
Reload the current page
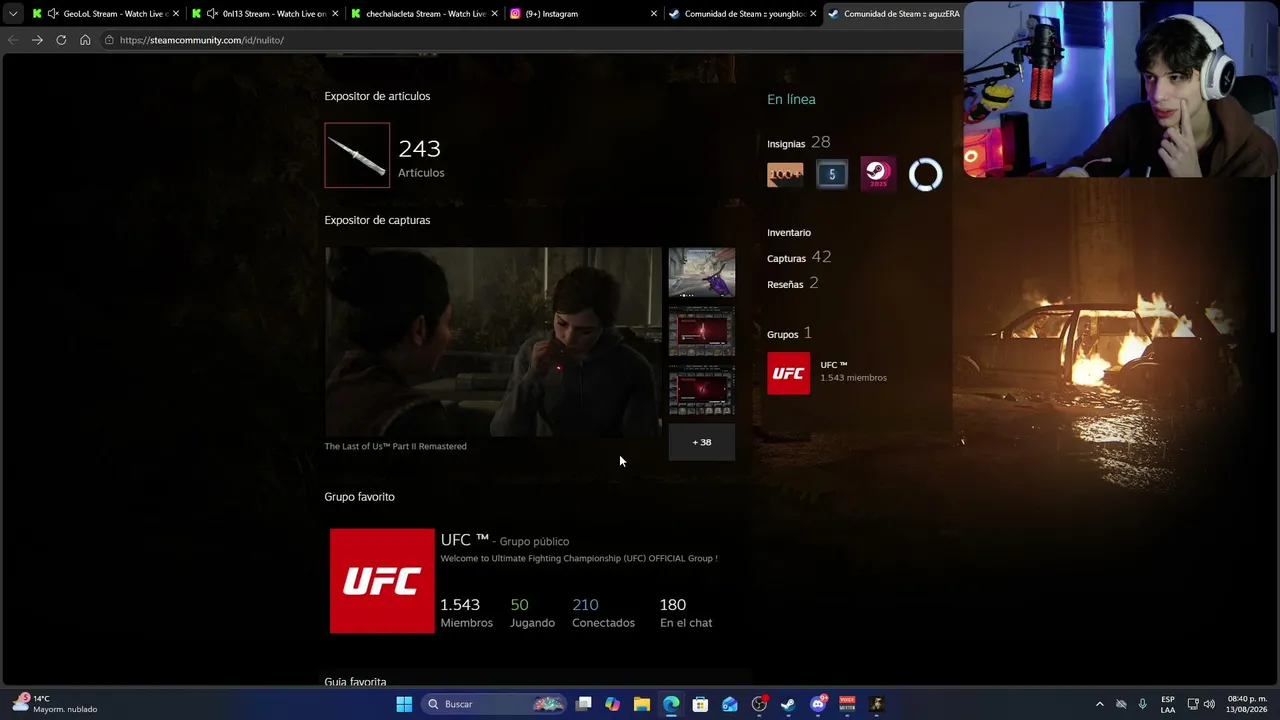click(x=61, y=40)
